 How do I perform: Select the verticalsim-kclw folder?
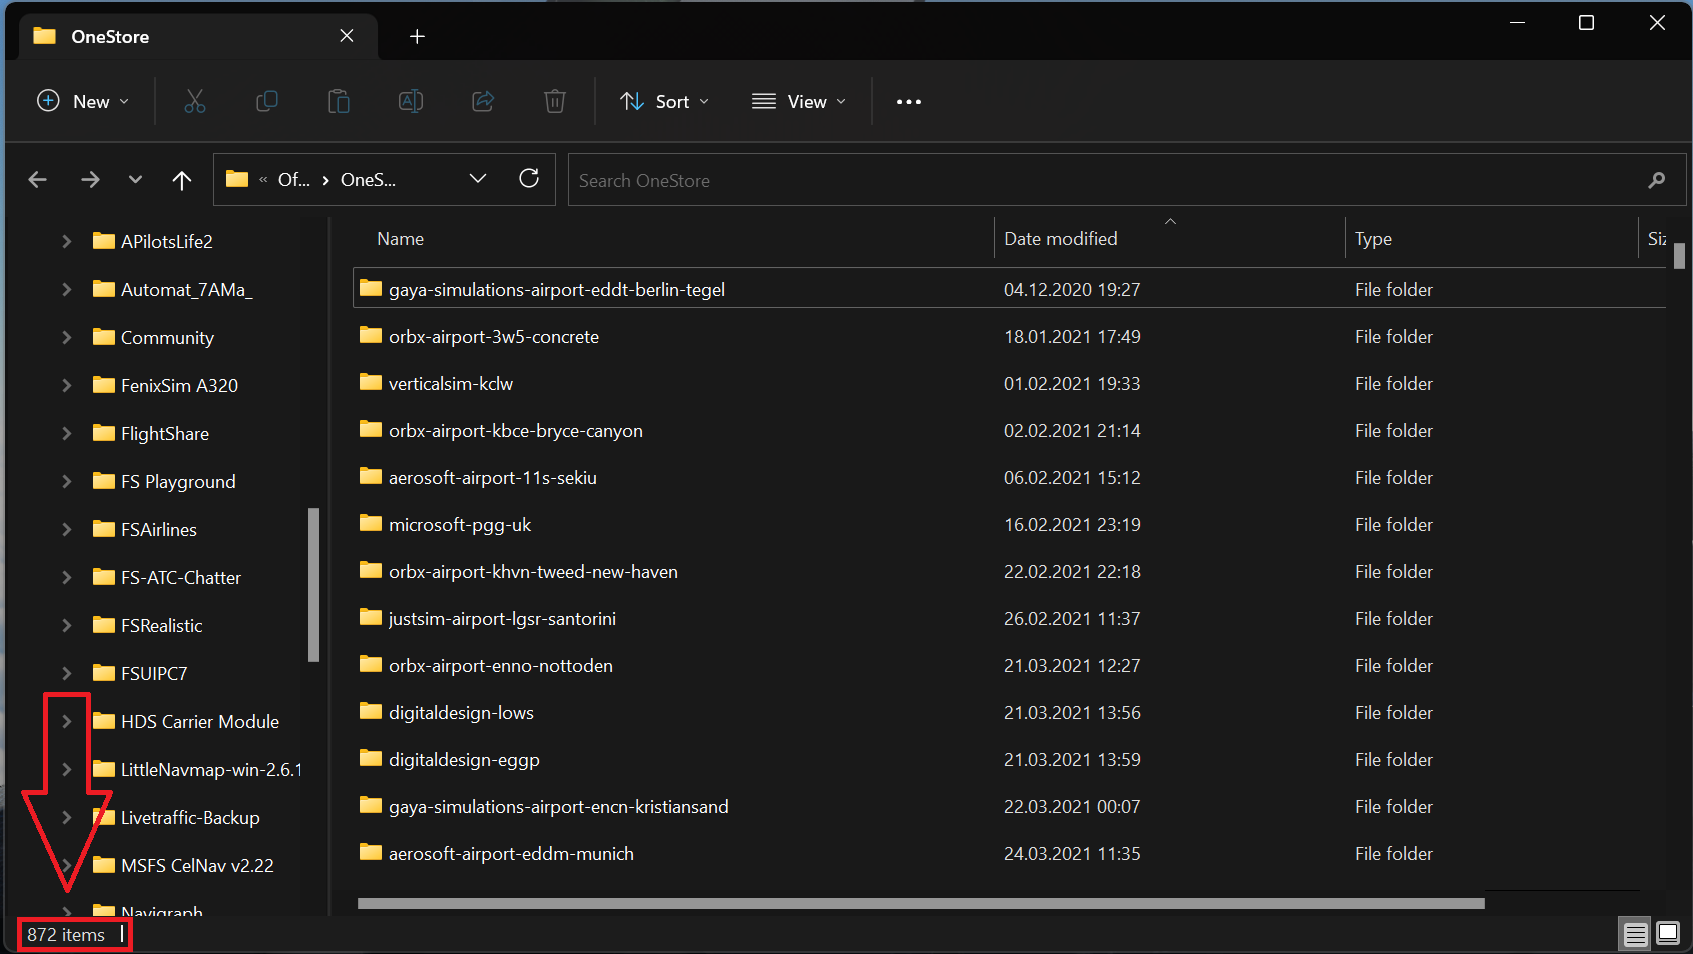[x=451, y=384]
